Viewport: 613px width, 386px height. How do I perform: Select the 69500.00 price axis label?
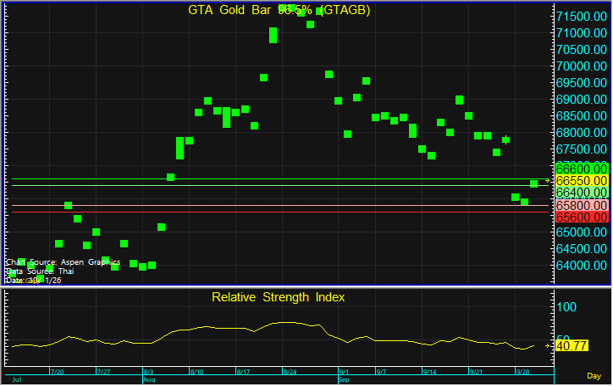(x=581, y=83)
